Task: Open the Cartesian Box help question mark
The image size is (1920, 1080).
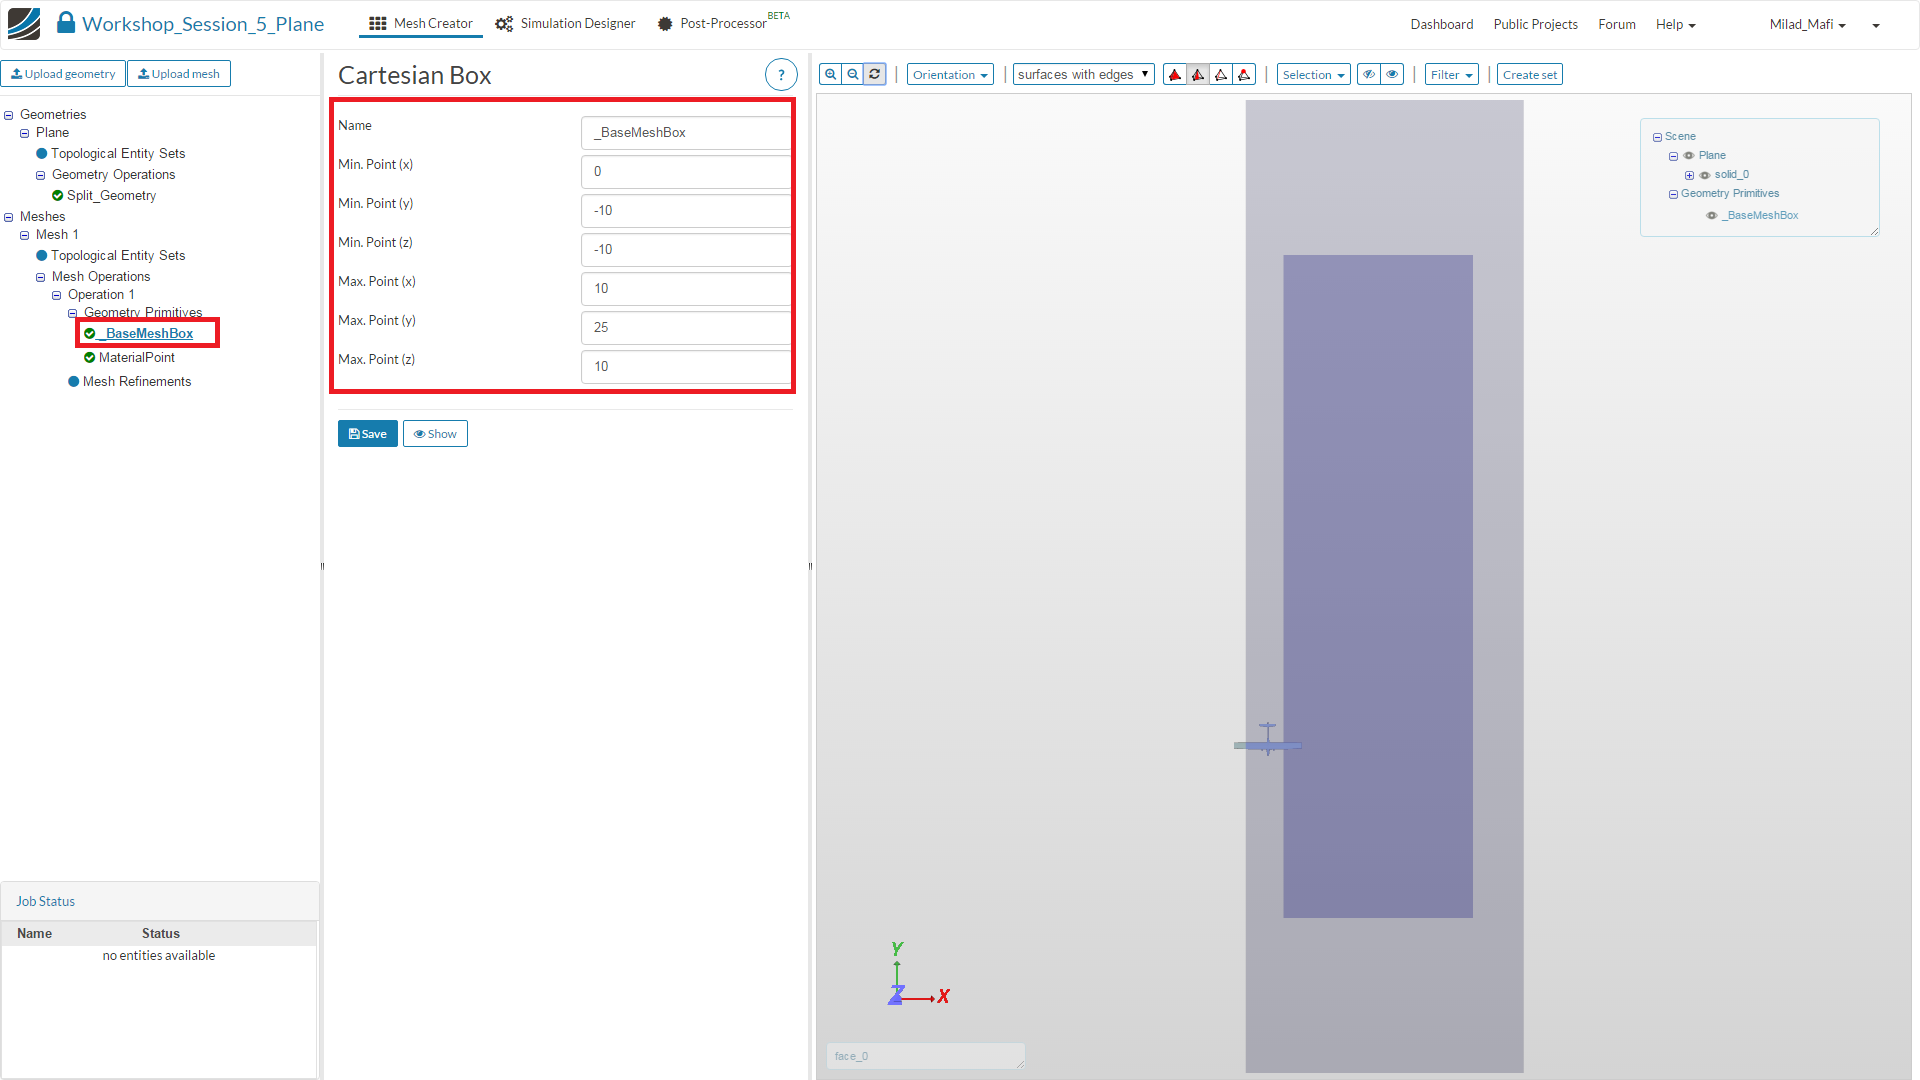Action: coord(781,75)
